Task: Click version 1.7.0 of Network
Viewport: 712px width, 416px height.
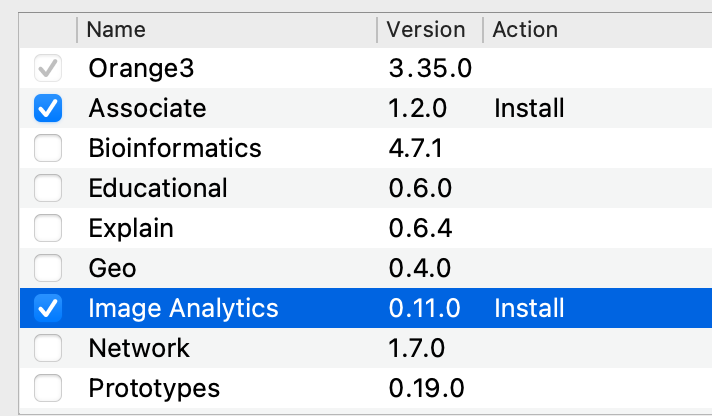Action: point(416,348)
